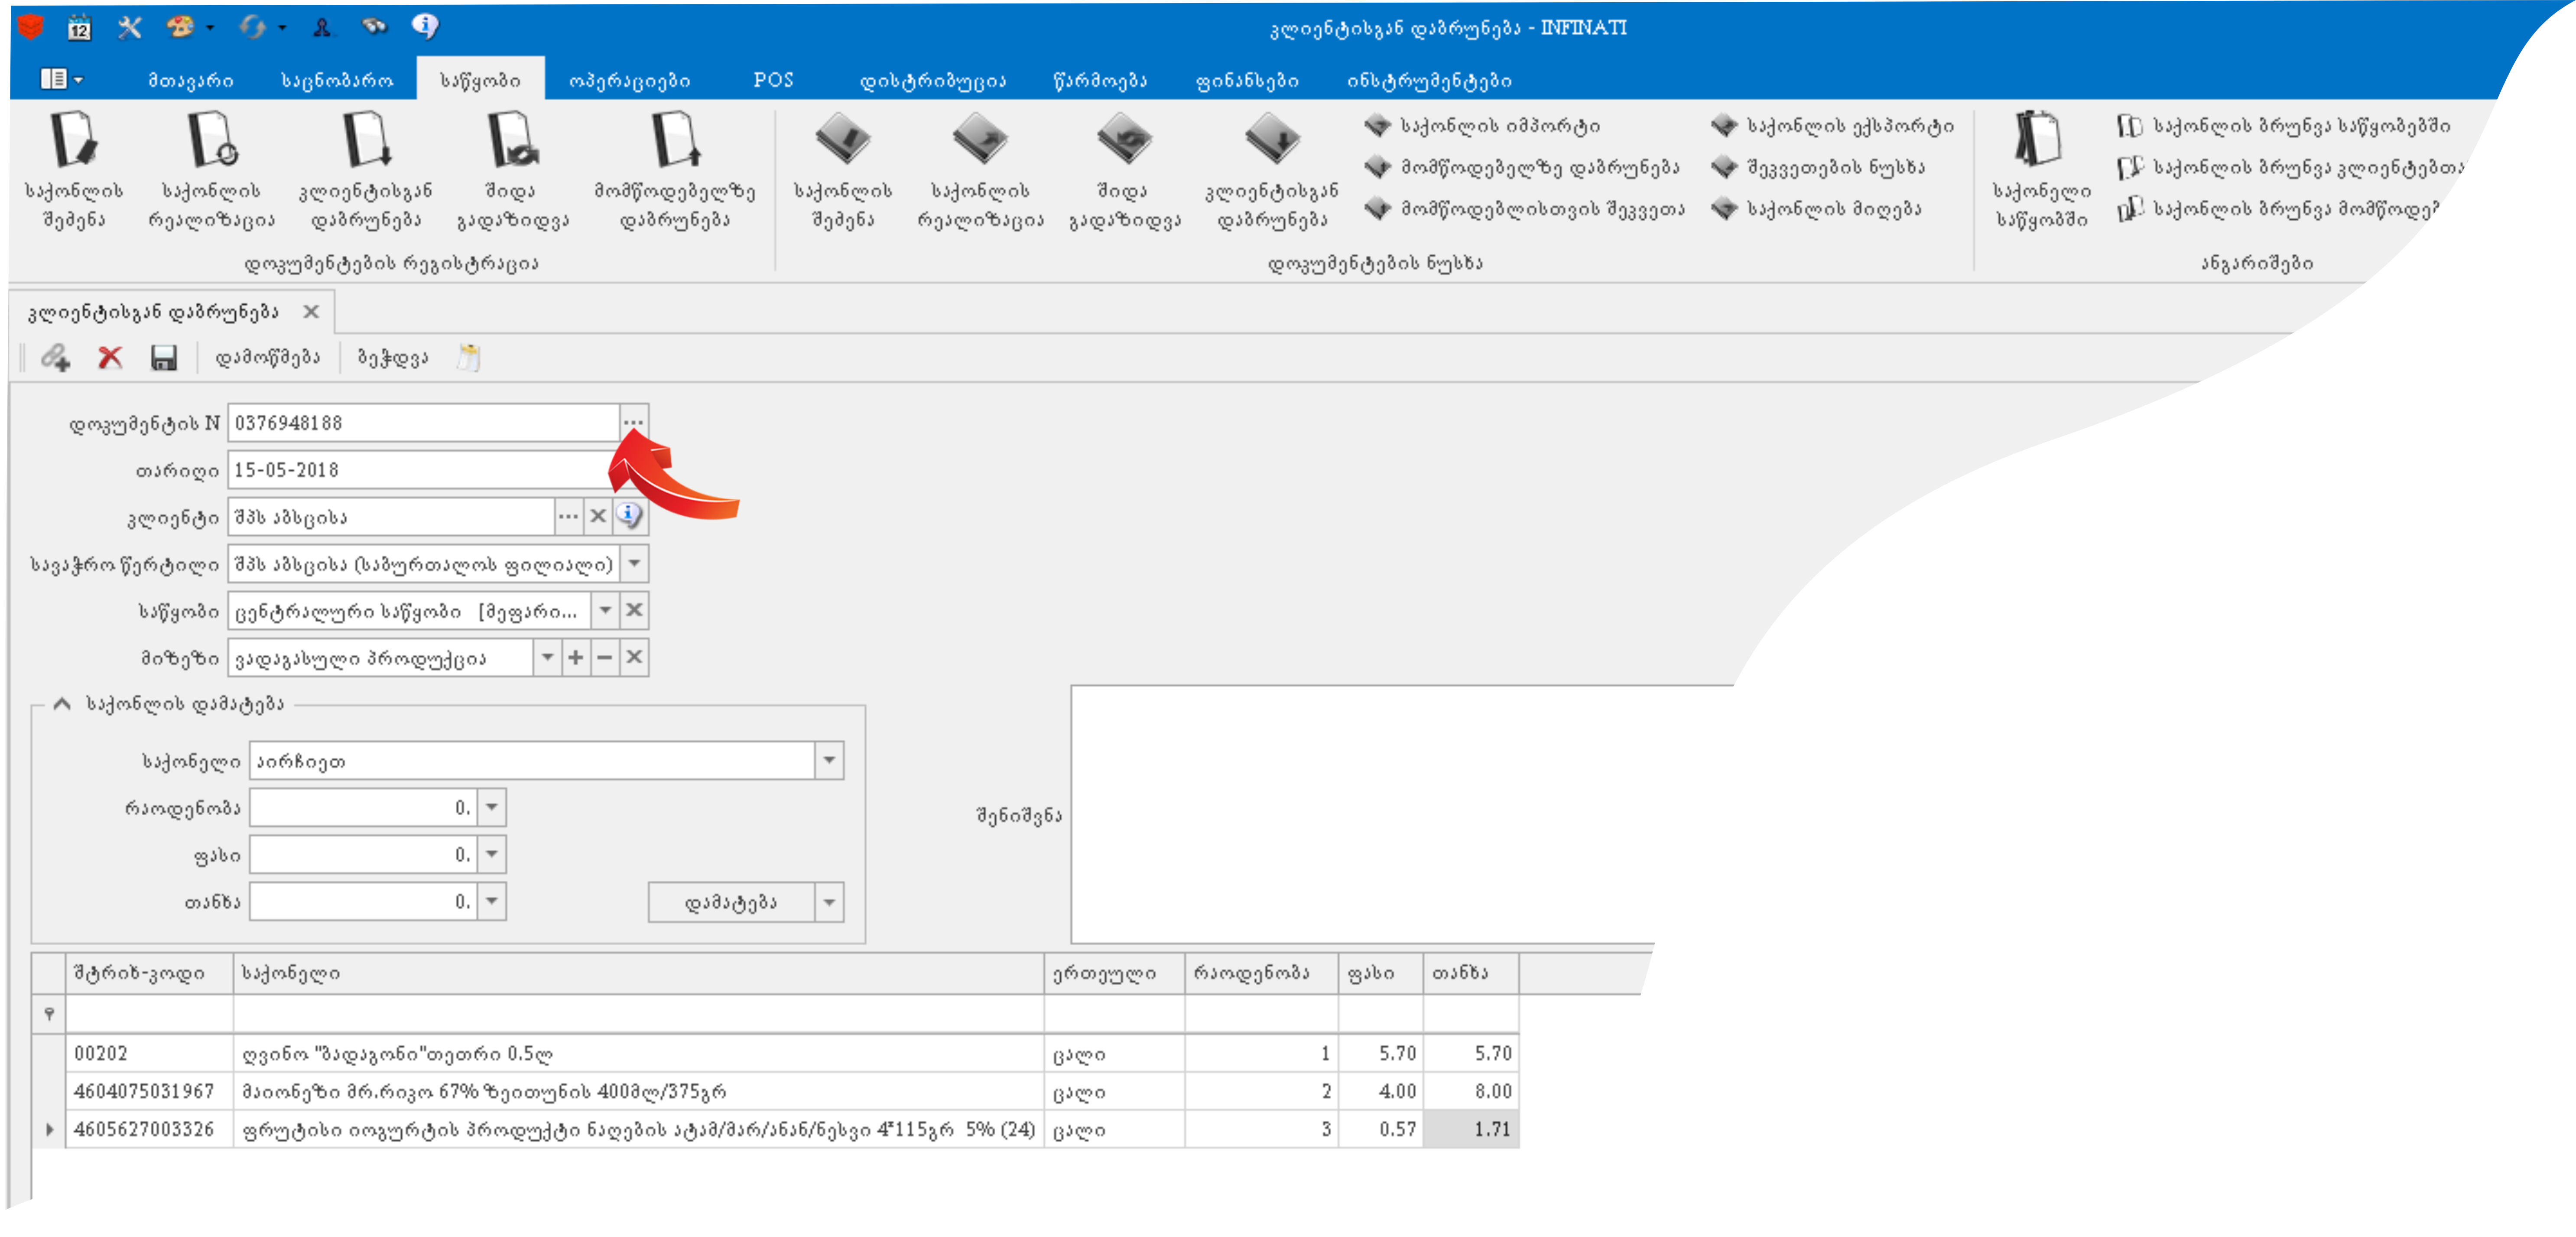Click the notes clipboard icon in toolbar
The image size is (2576, 1237).
(x=469, y=357)
